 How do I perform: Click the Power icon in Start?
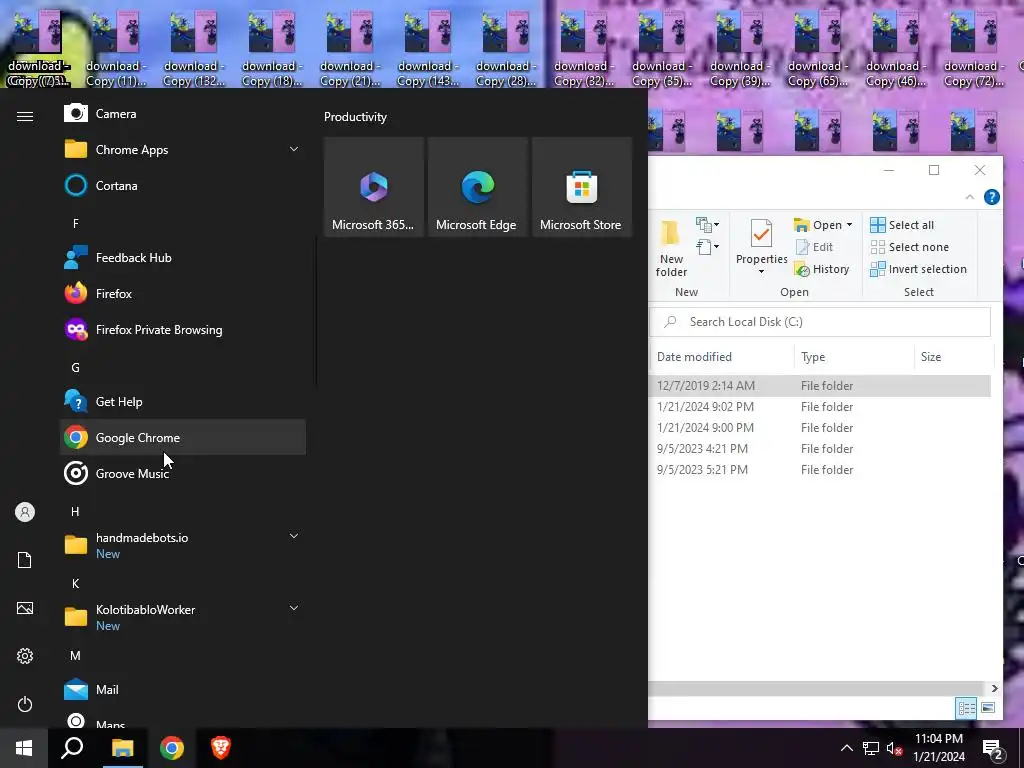tap(25, 705)
